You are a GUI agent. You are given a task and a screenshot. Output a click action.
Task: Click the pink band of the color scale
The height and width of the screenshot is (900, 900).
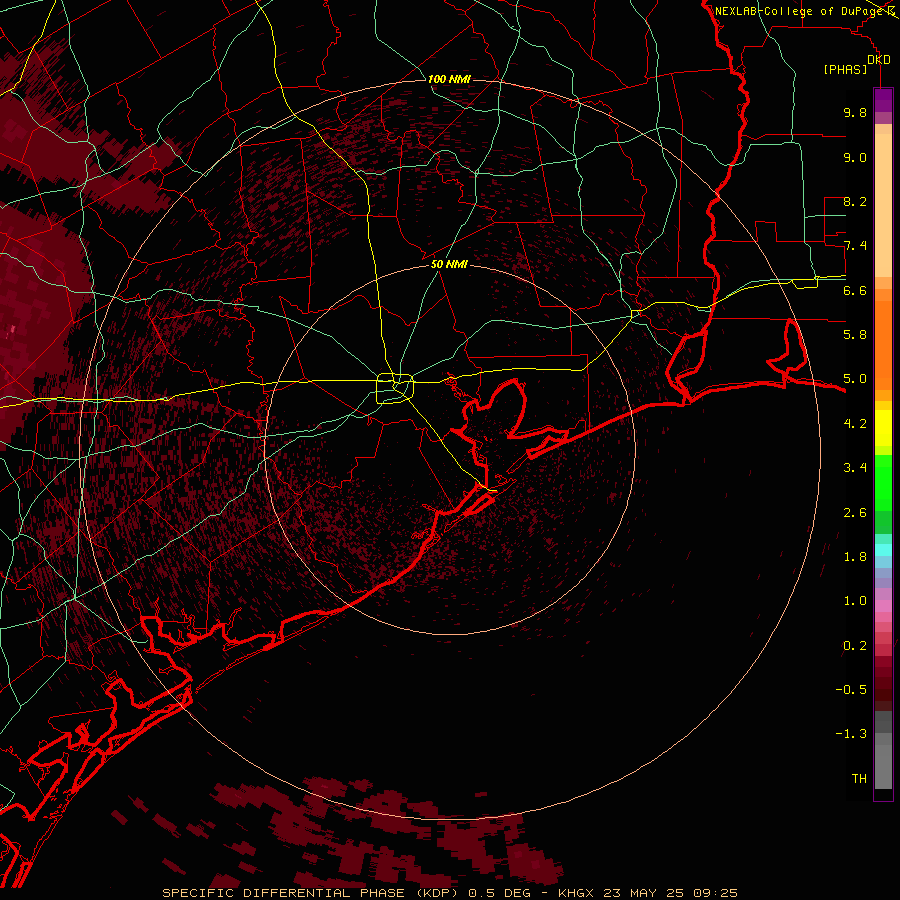pyautogui.click(x=883, y=606)
